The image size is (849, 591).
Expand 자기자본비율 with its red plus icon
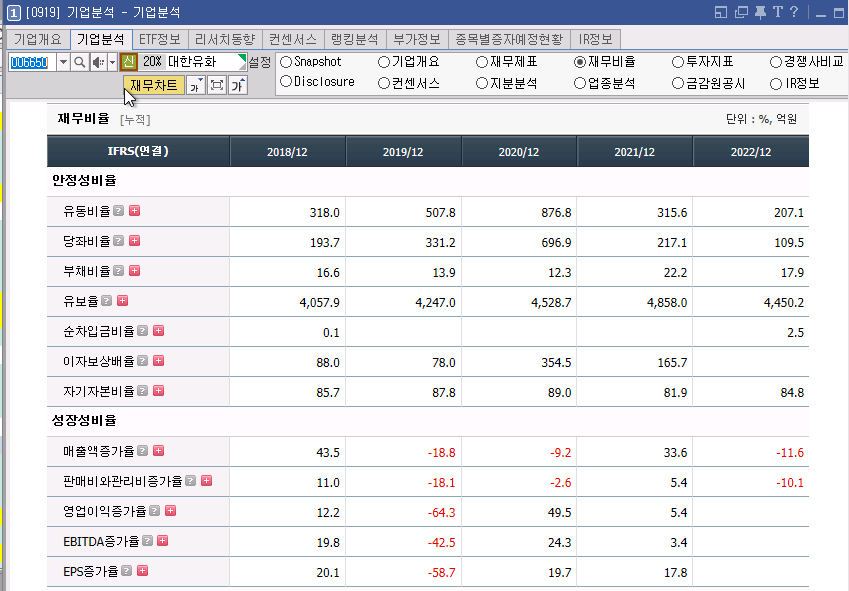tap(158, 391)
